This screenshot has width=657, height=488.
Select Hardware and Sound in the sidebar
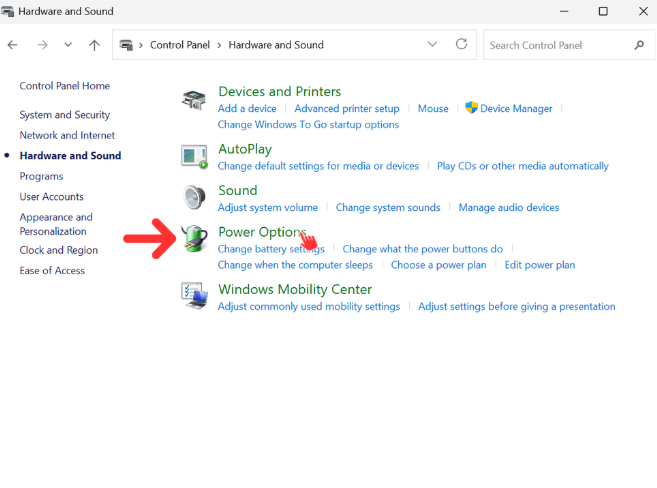(70, 156)
